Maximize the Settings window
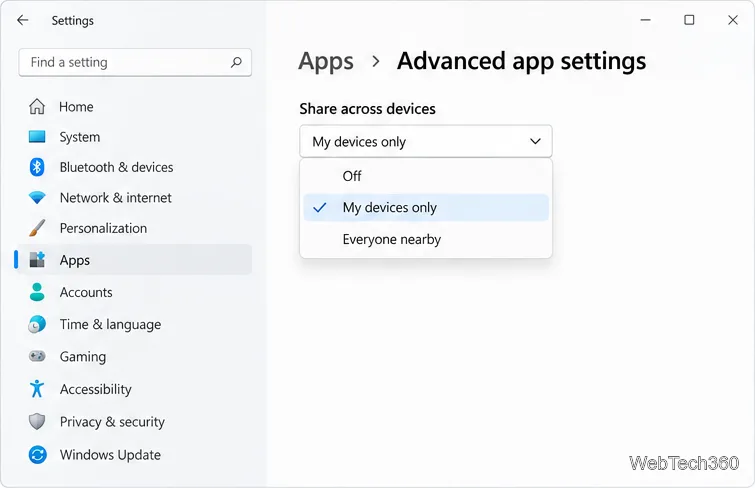Screen dimensions: 755x488 [x=689, y=20]
